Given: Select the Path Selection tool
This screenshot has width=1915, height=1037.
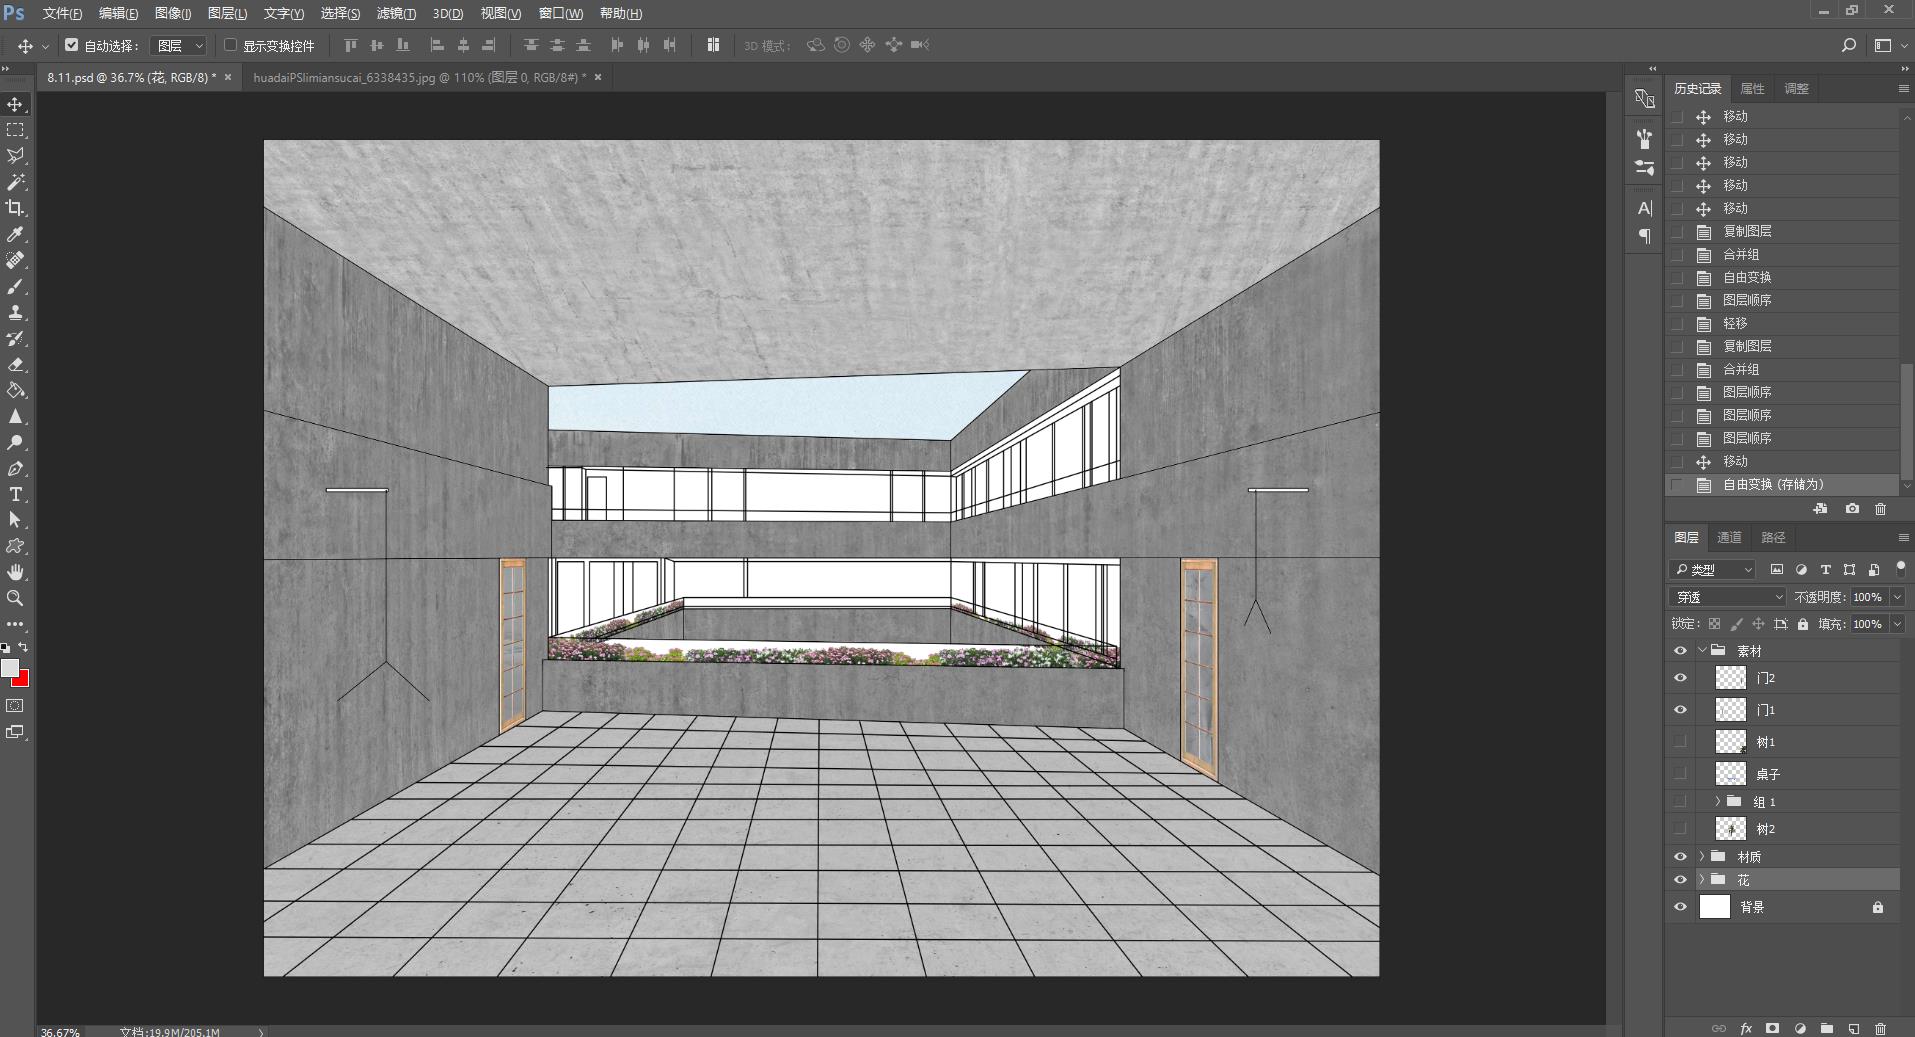Looking at the screenshot, I should click(15, 520).
